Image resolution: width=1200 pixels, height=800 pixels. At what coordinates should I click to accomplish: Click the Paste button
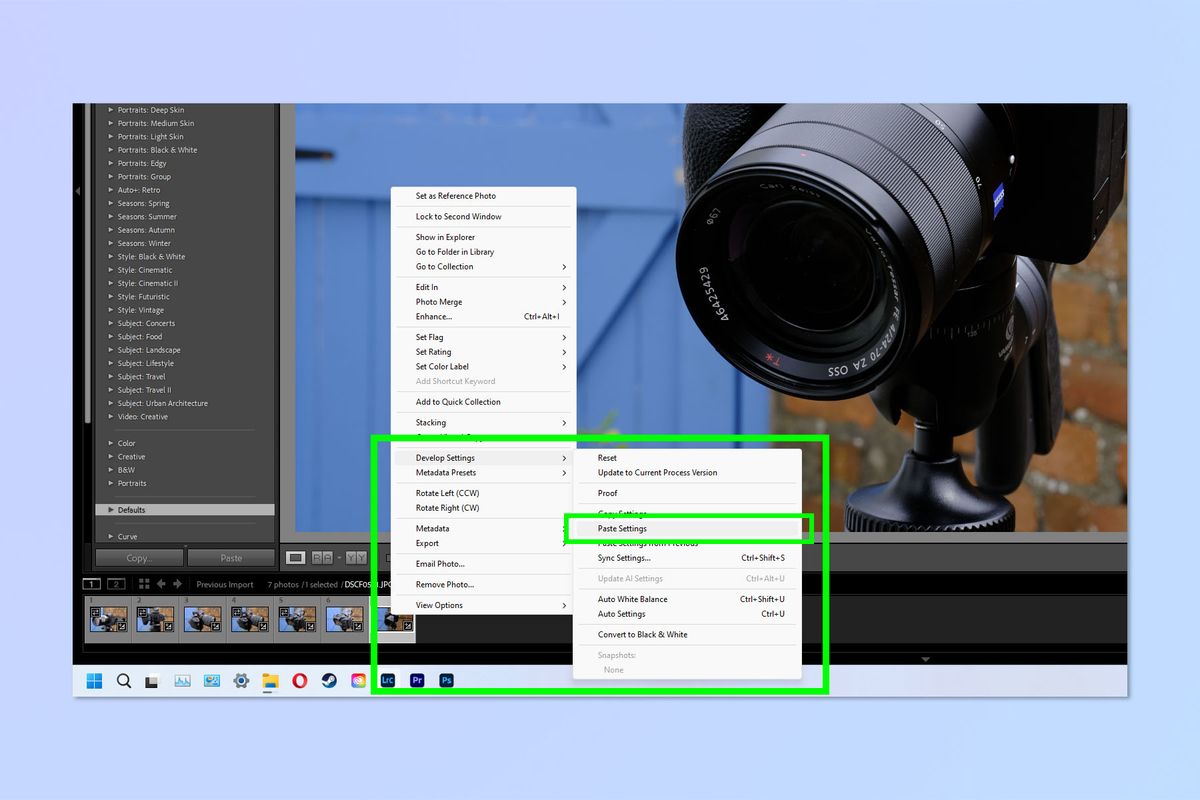coord(230,557)
